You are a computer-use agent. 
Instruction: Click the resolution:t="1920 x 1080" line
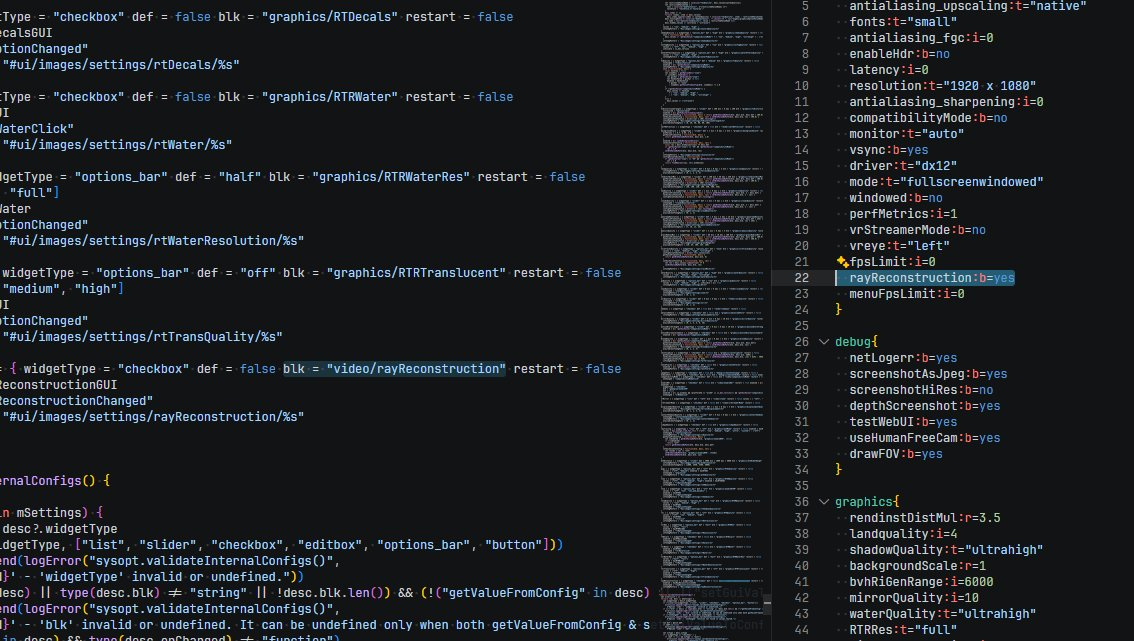coord(942,85)
